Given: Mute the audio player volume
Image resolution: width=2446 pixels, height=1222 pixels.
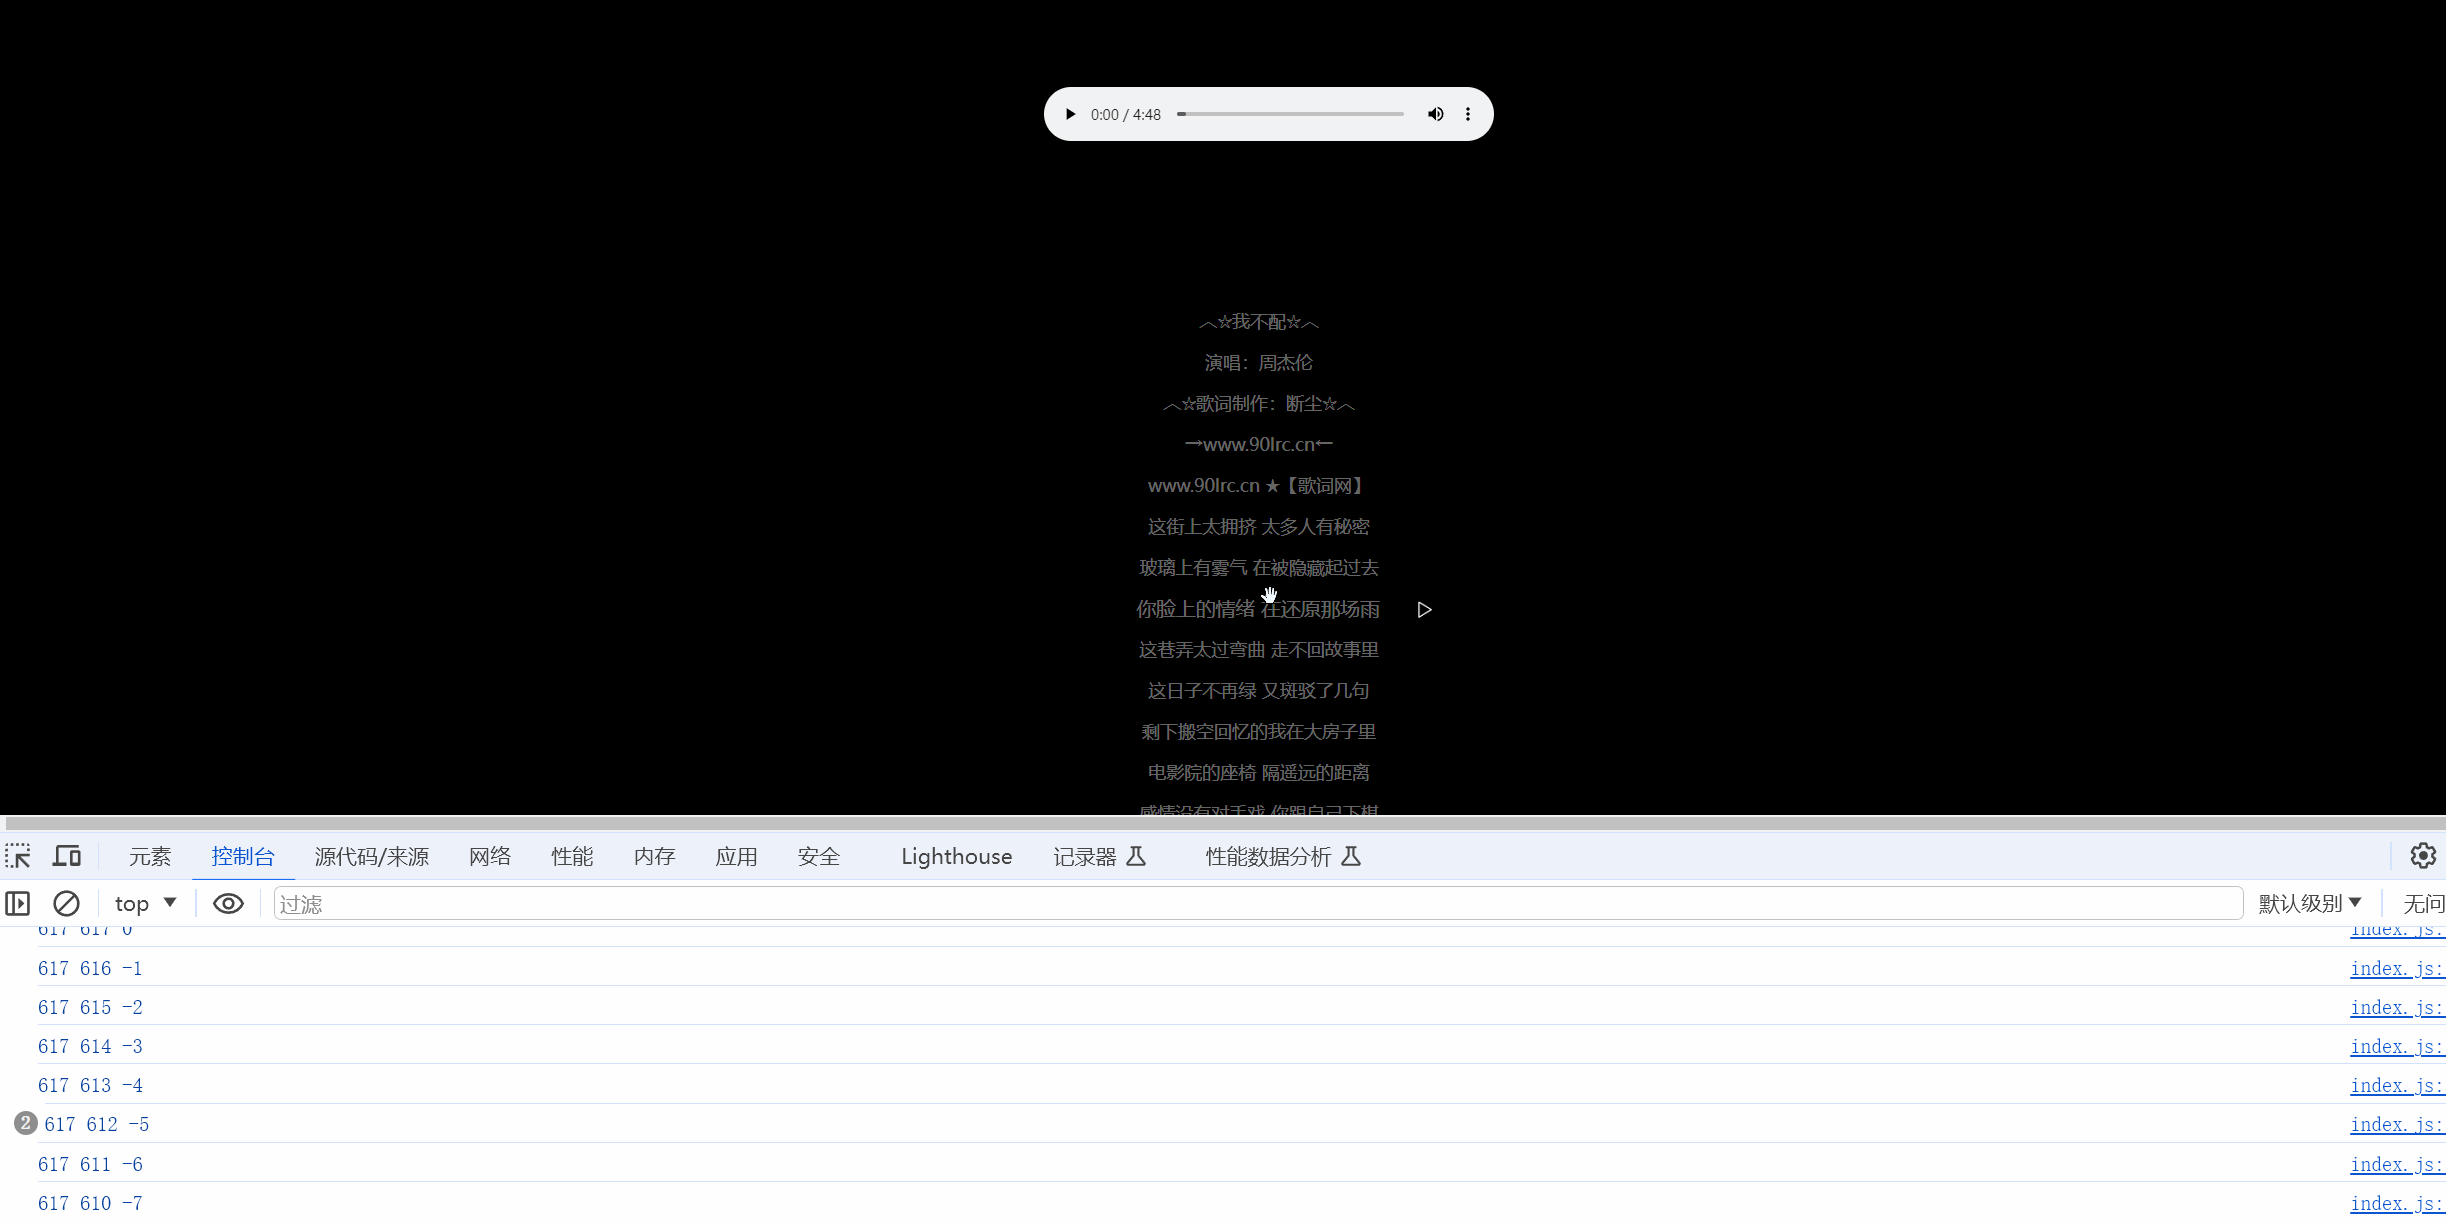Looking at the screenshot, I should (1435, 114).
